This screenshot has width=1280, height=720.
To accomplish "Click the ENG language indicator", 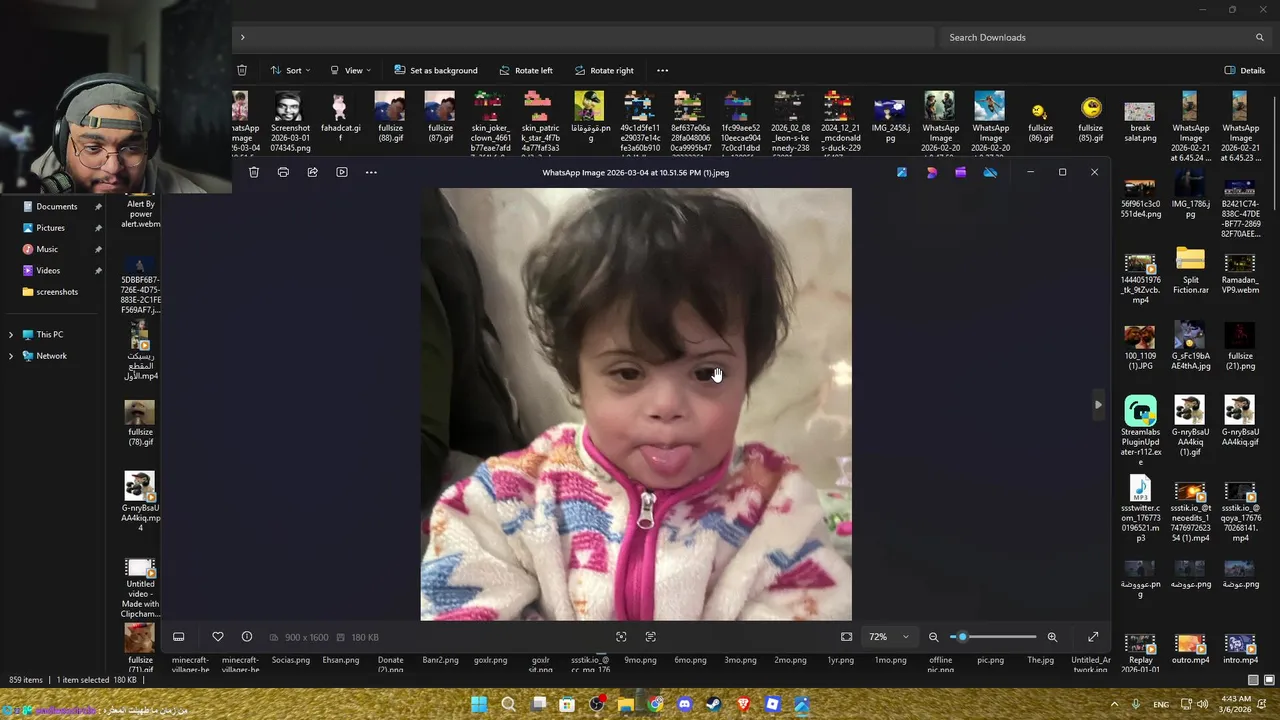I will point(1161,704).
